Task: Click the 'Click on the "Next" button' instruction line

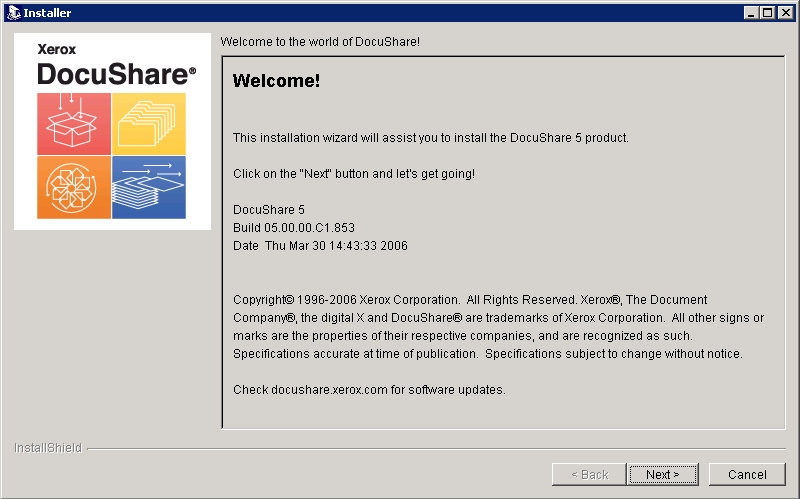Action: pyautogui.click(x=354, y=174)
